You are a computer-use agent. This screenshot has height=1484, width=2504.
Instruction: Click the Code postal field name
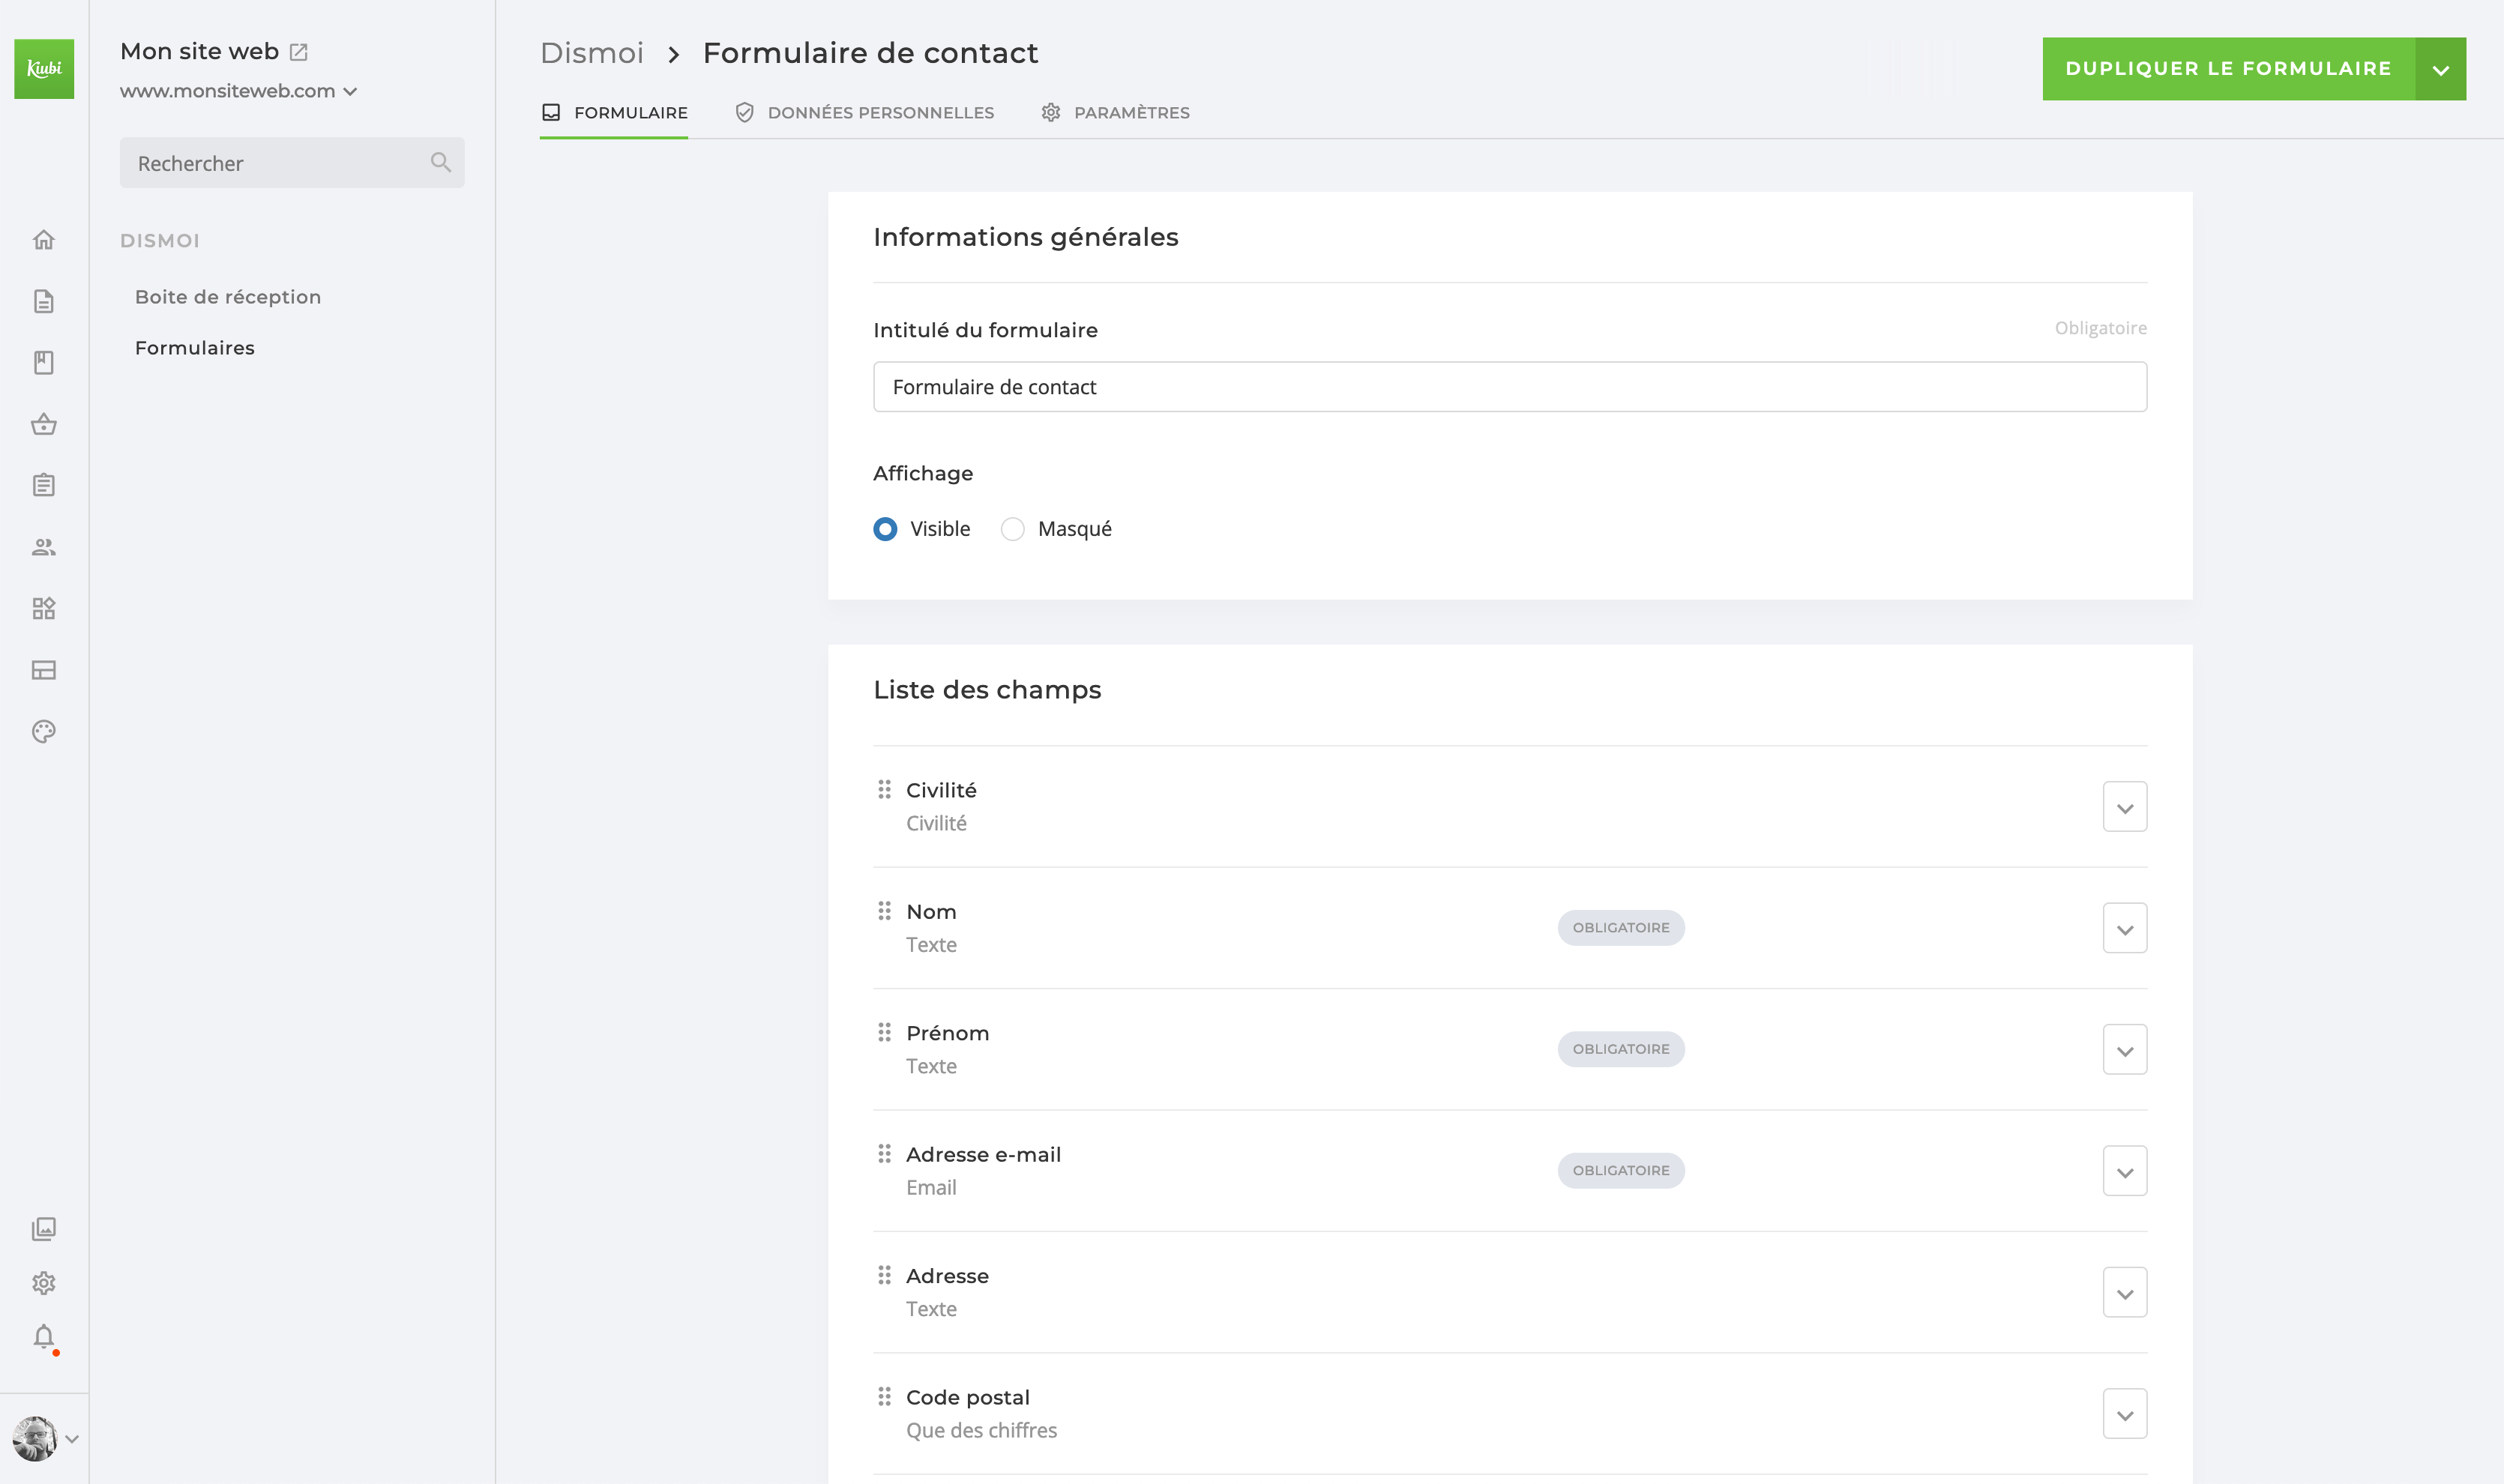point(968,1397)
